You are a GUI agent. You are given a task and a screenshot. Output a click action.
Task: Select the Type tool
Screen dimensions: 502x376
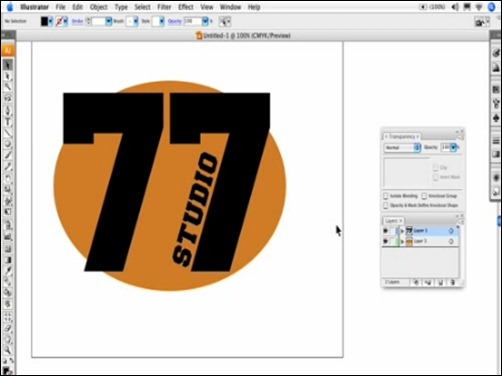click(x=8, y=122)
